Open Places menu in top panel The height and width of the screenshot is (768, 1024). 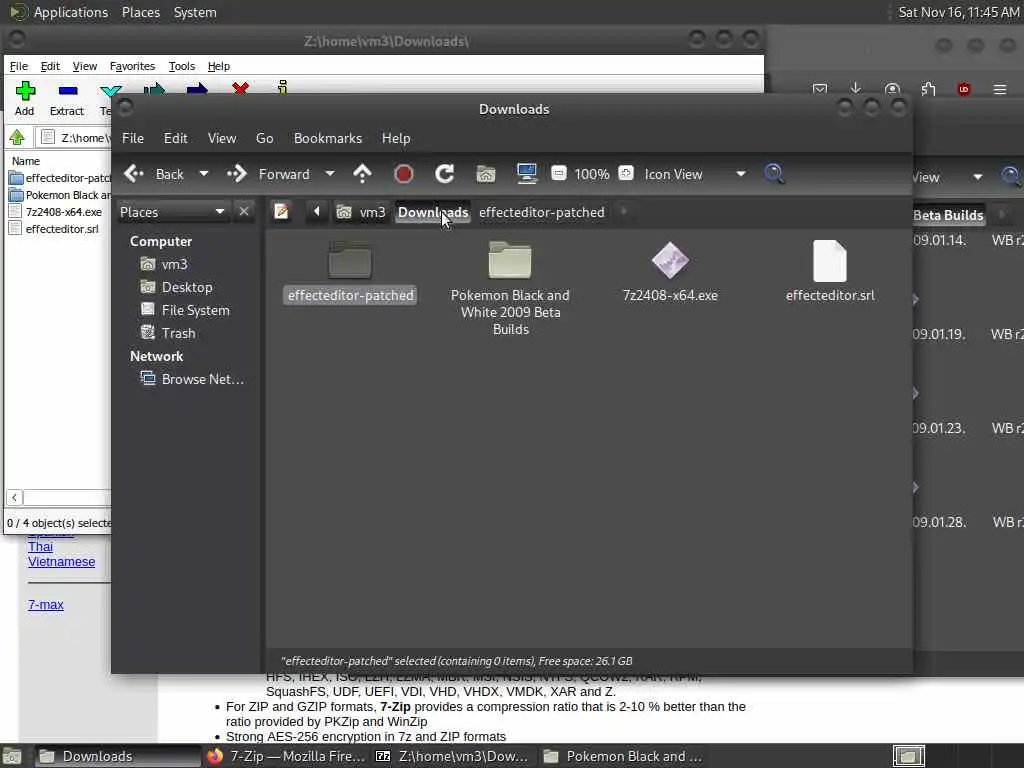[140, 12]
